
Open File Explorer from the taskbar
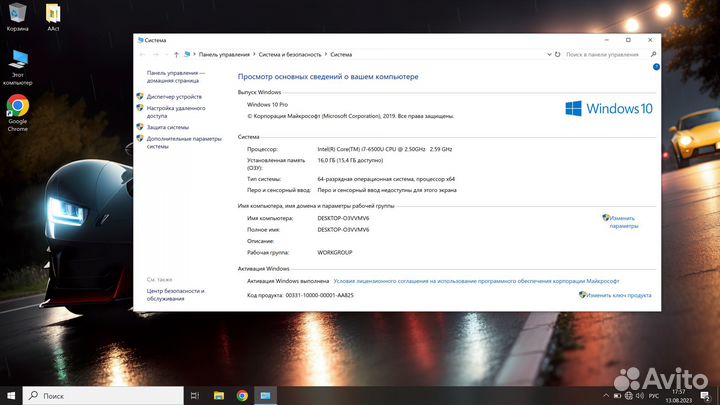click(219, 395)
